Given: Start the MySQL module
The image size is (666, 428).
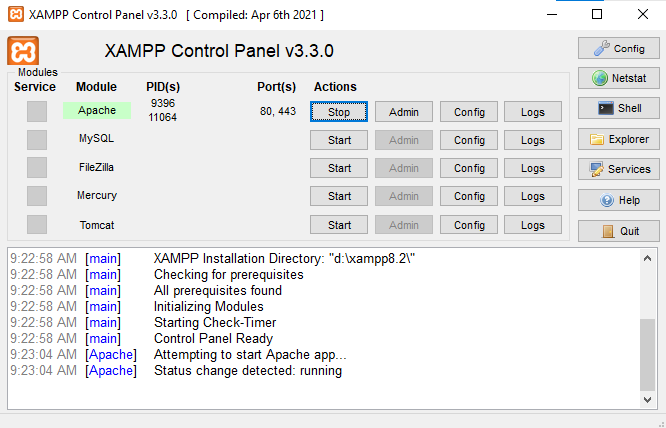Looking at the screenshot, I should point(339,140).
